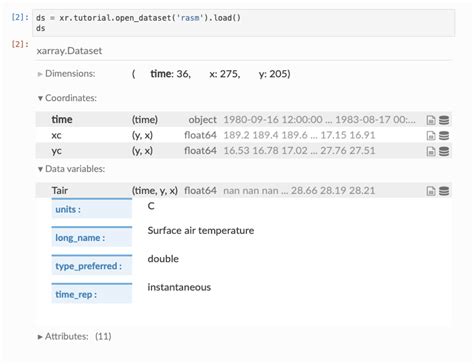Collapse attributes of Tair variable

431,191
